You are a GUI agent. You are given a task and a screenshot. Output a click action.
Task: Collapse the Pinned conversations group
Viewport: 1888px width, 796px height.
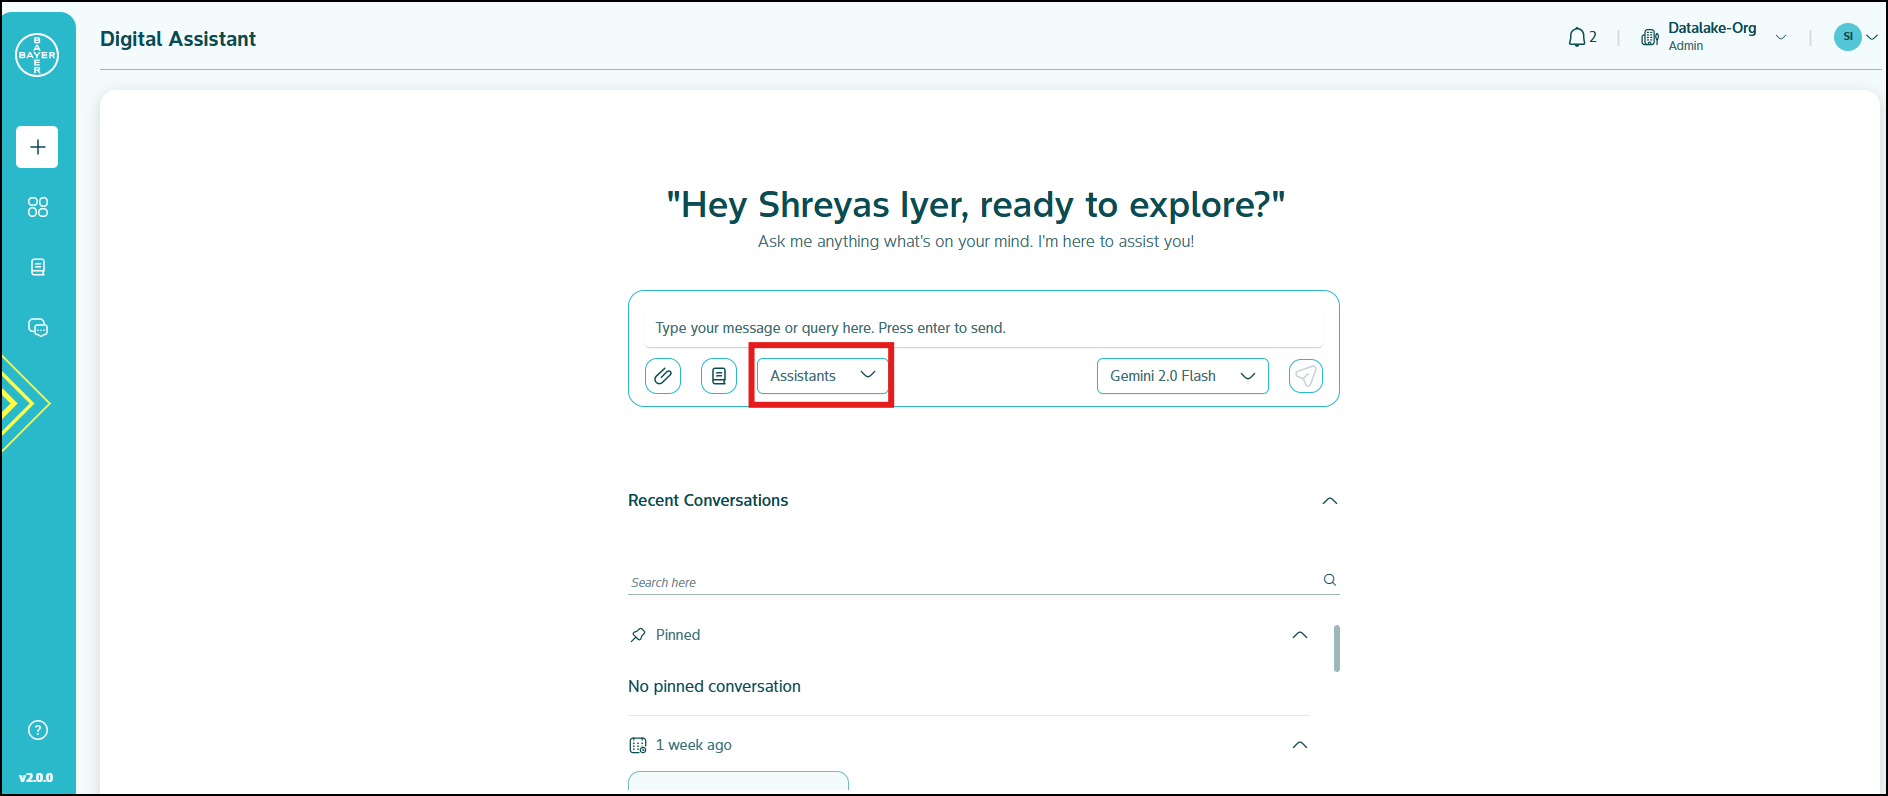point(1299,635)
